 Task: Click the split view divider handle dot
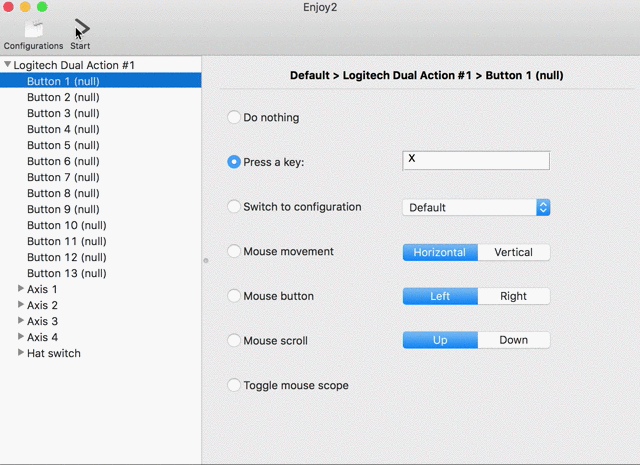(x=206, y=260)
